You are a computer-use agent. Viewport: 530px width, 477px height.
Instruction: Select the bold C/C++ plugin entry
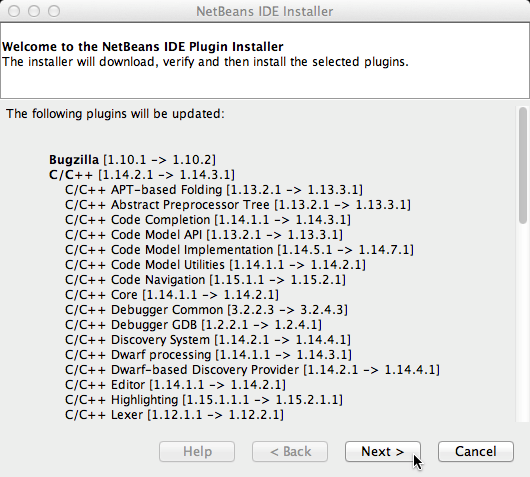pos(142,175)
